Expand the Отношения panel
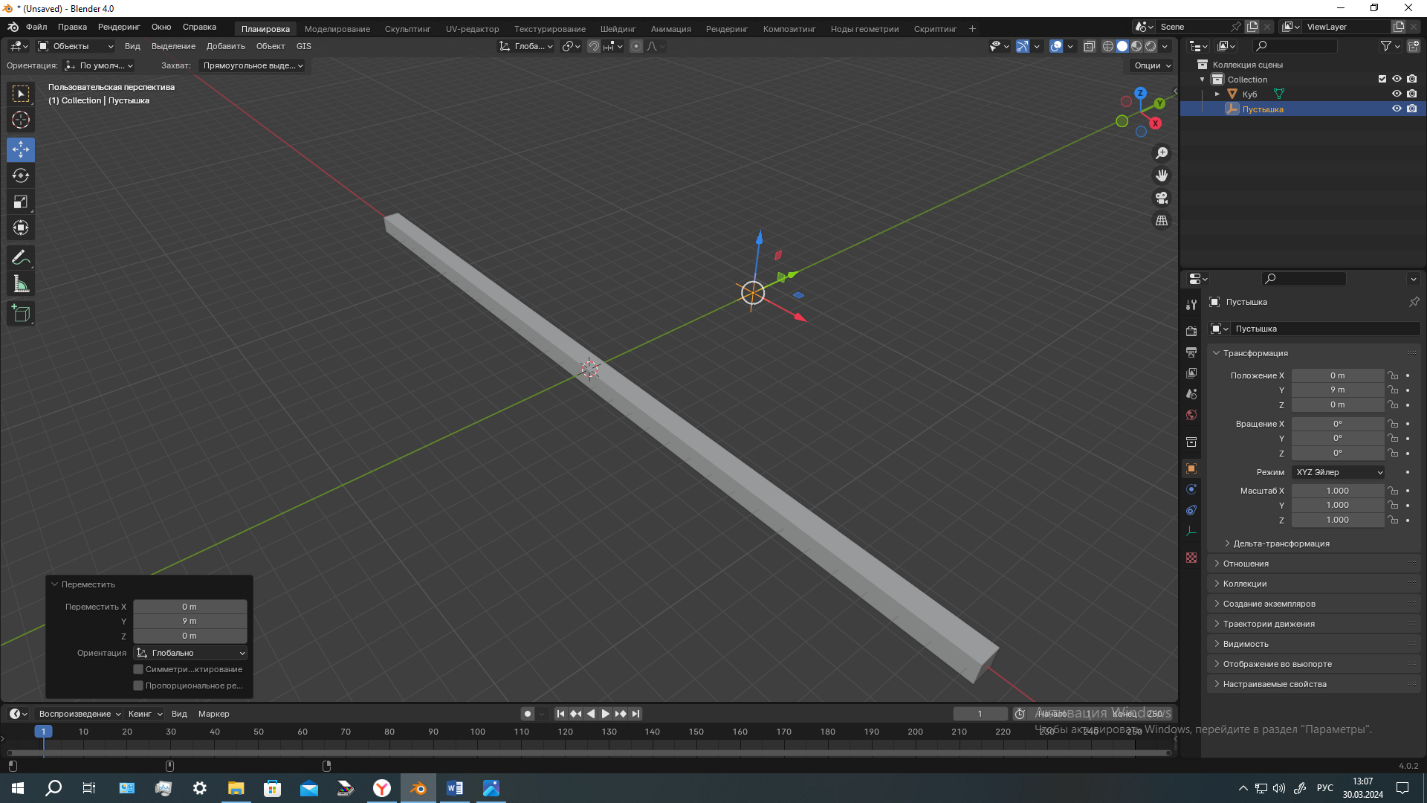The height and width of the screenshot is (803, 1427). [x=1245, y=564]
